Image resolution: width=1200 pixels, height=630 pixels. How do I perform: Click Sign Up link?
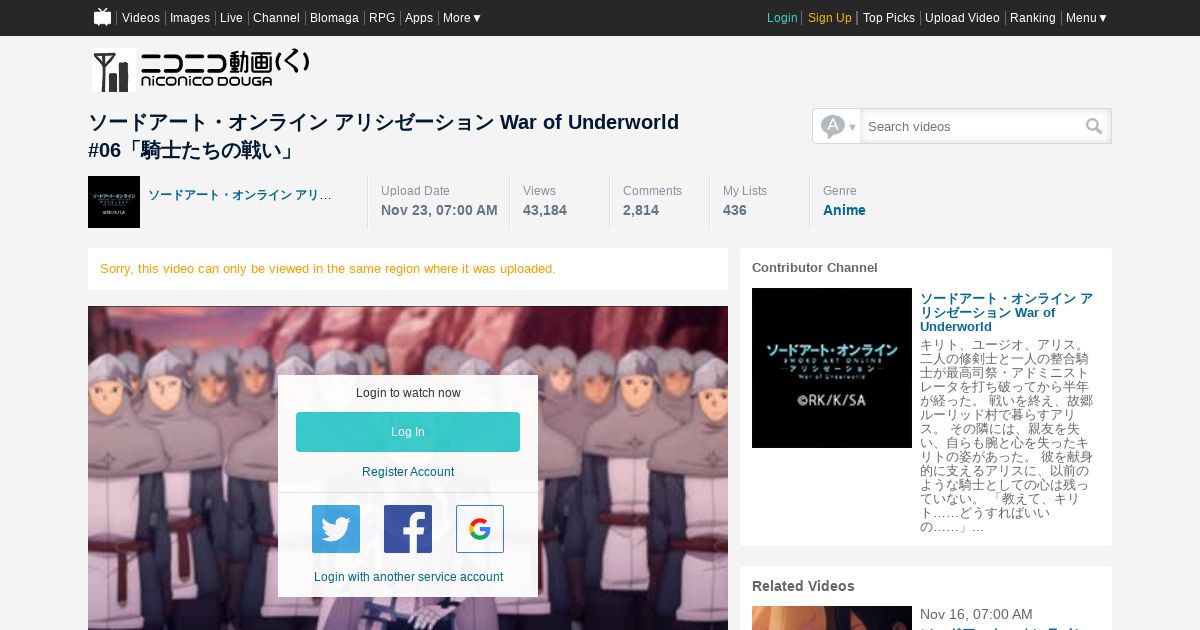tap(830, 18)
